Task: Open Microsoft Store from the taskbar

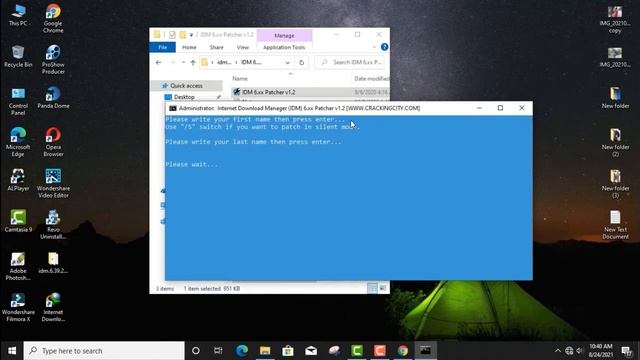Action: tap(288, 351)
